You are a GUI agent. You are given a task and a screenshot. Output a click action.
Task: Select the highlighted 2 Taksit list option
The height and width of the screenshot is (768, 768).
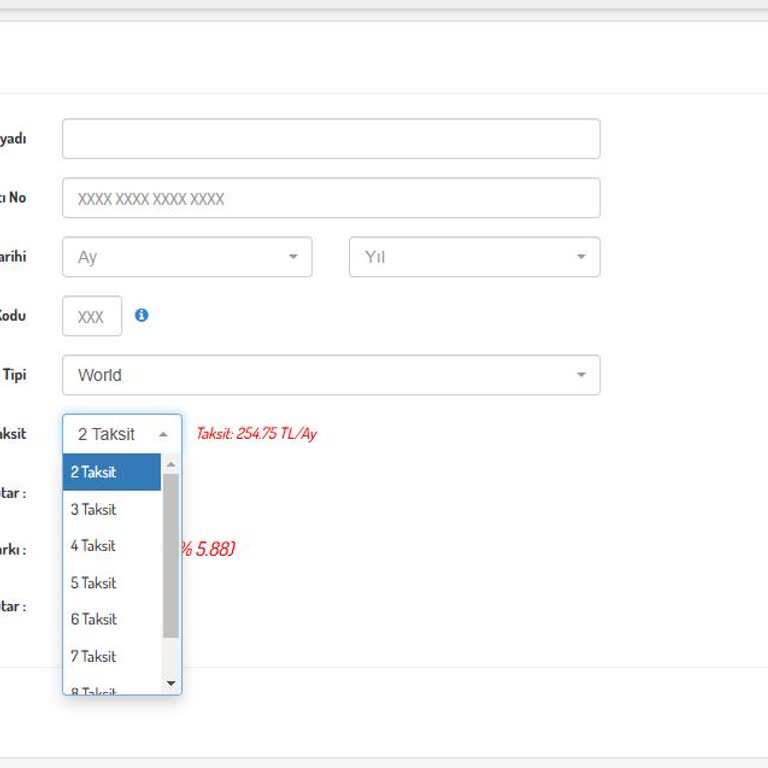111,472
